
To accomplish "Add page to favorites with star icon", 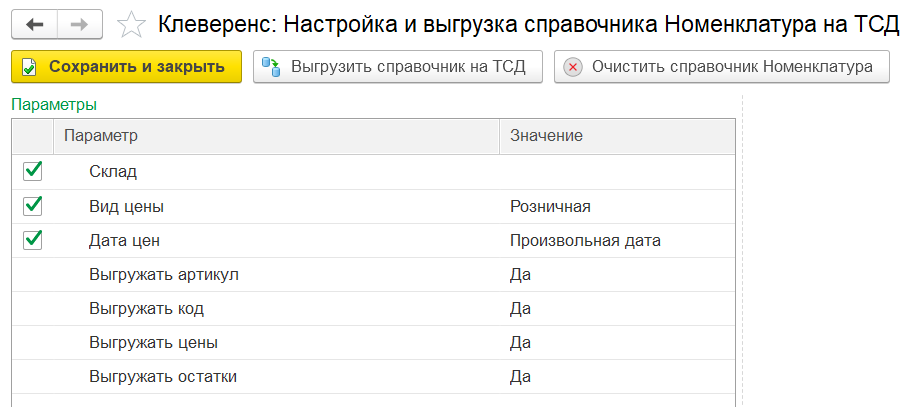I will 131,25.
